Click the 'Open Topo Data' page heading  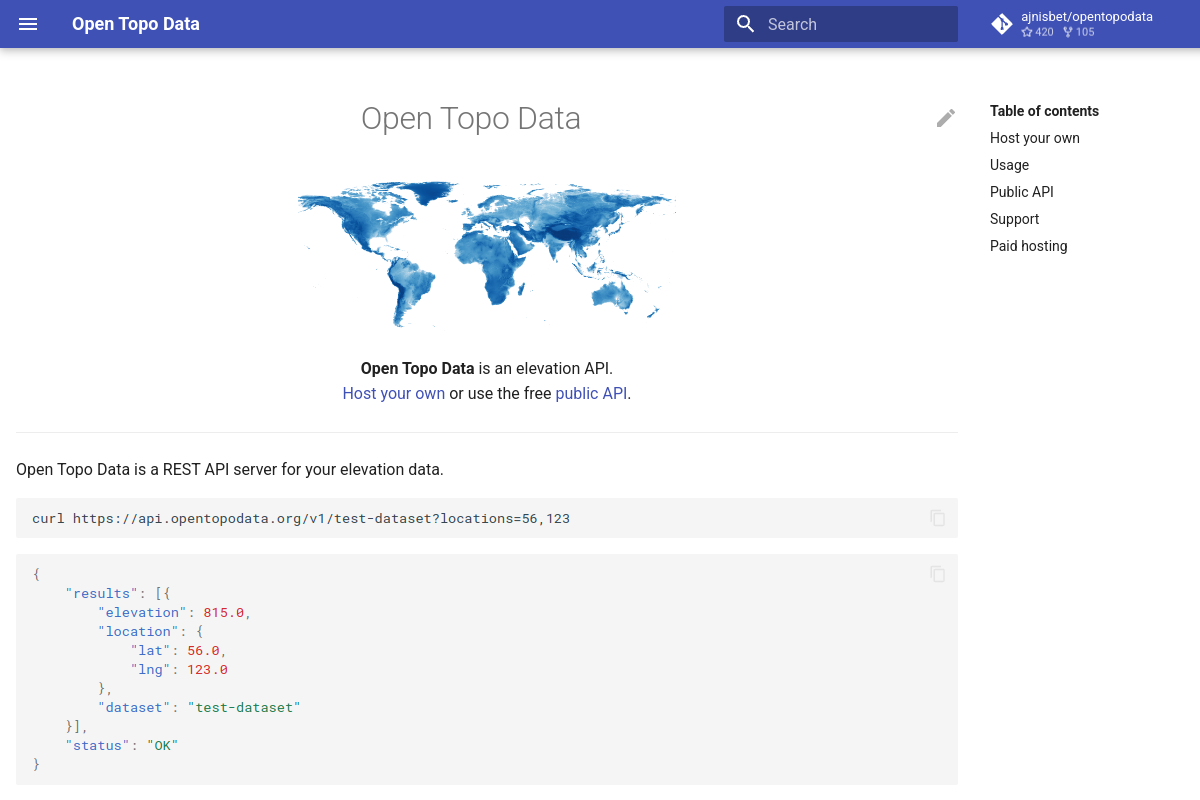[x=471, y=119]
